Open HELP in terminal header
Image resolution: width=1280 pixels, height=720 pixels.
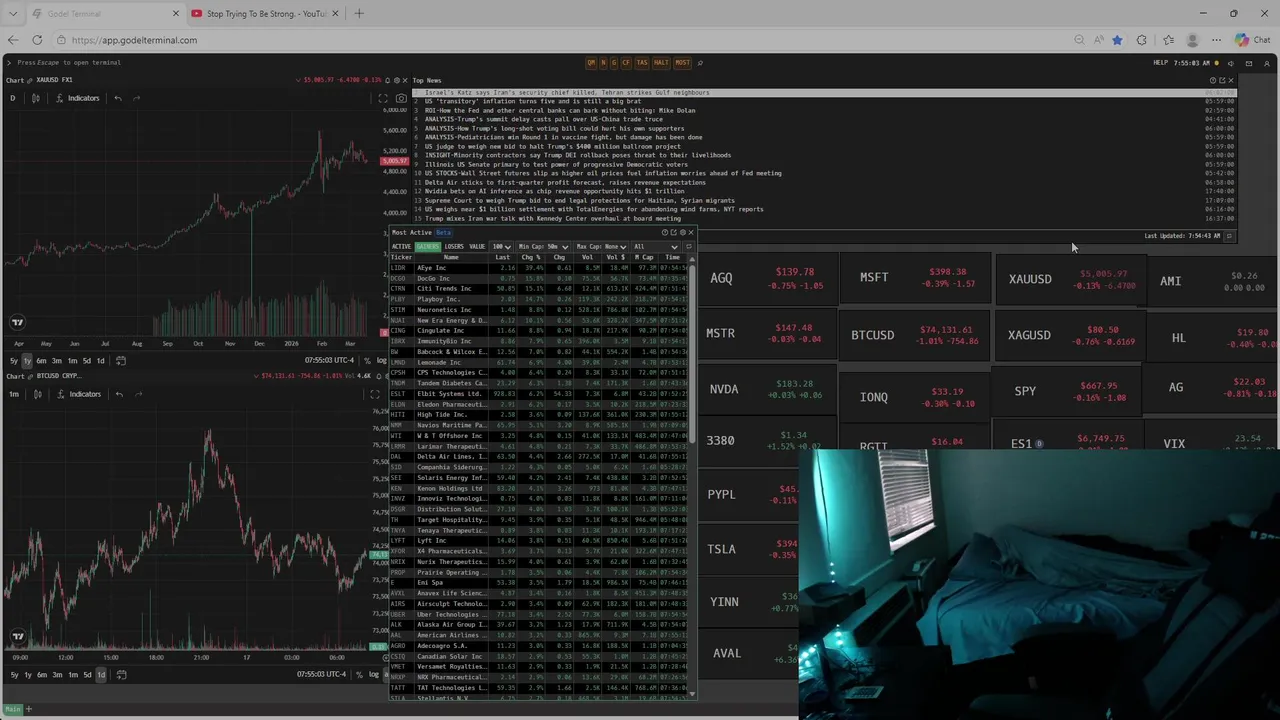[x=1160, y=63]
